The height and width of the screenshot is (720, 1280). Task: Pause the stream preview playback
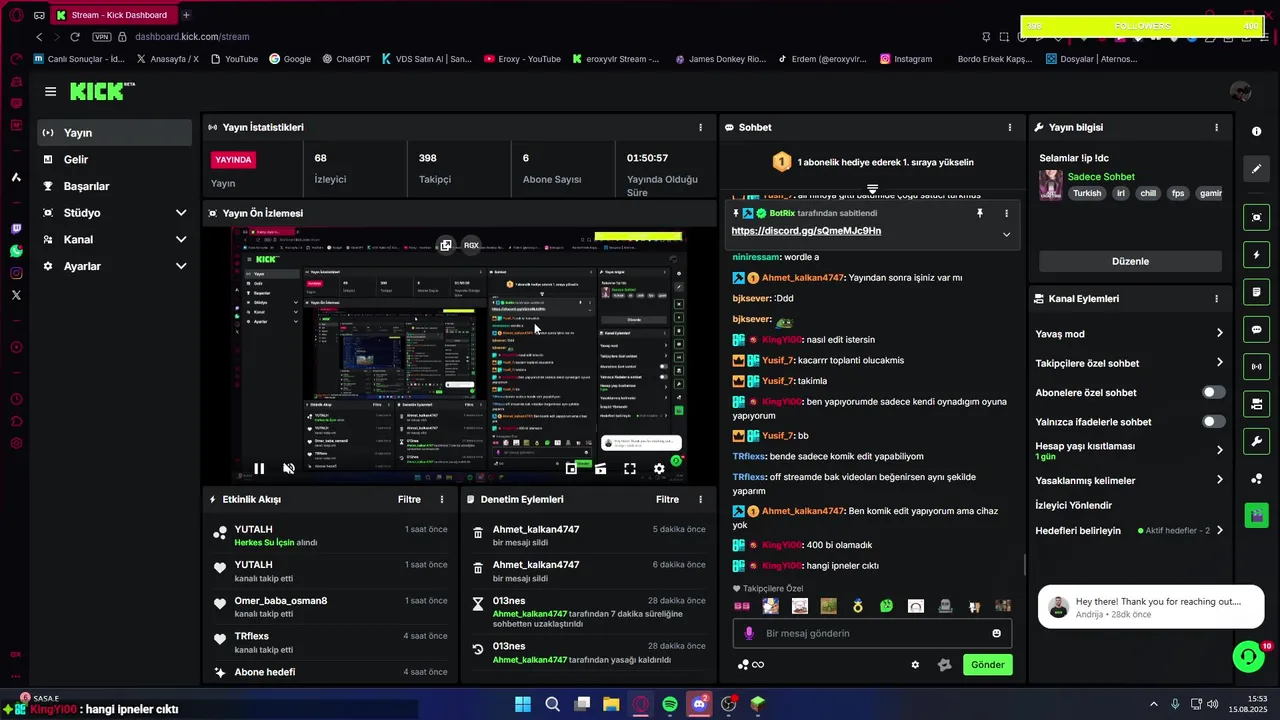point(259,468)
